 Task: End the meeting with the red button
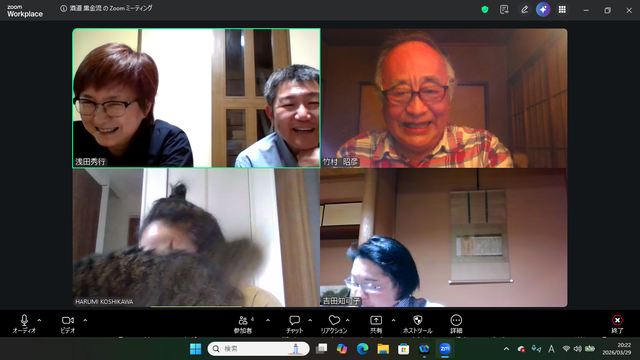click(x=617, y=324)
